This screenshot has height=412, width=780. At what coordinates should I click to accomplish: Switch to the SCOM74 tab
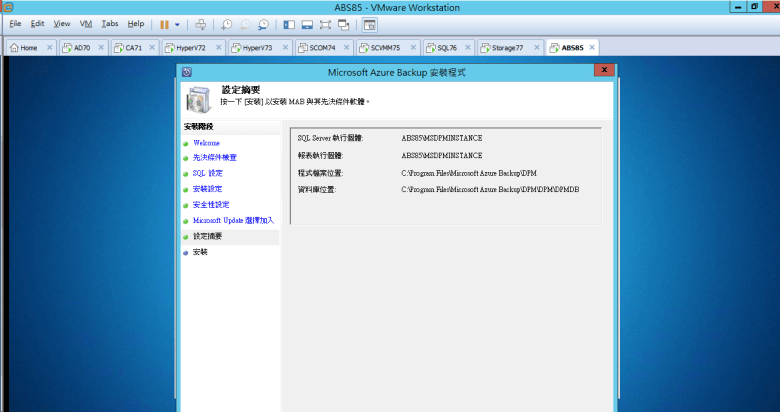320,47
